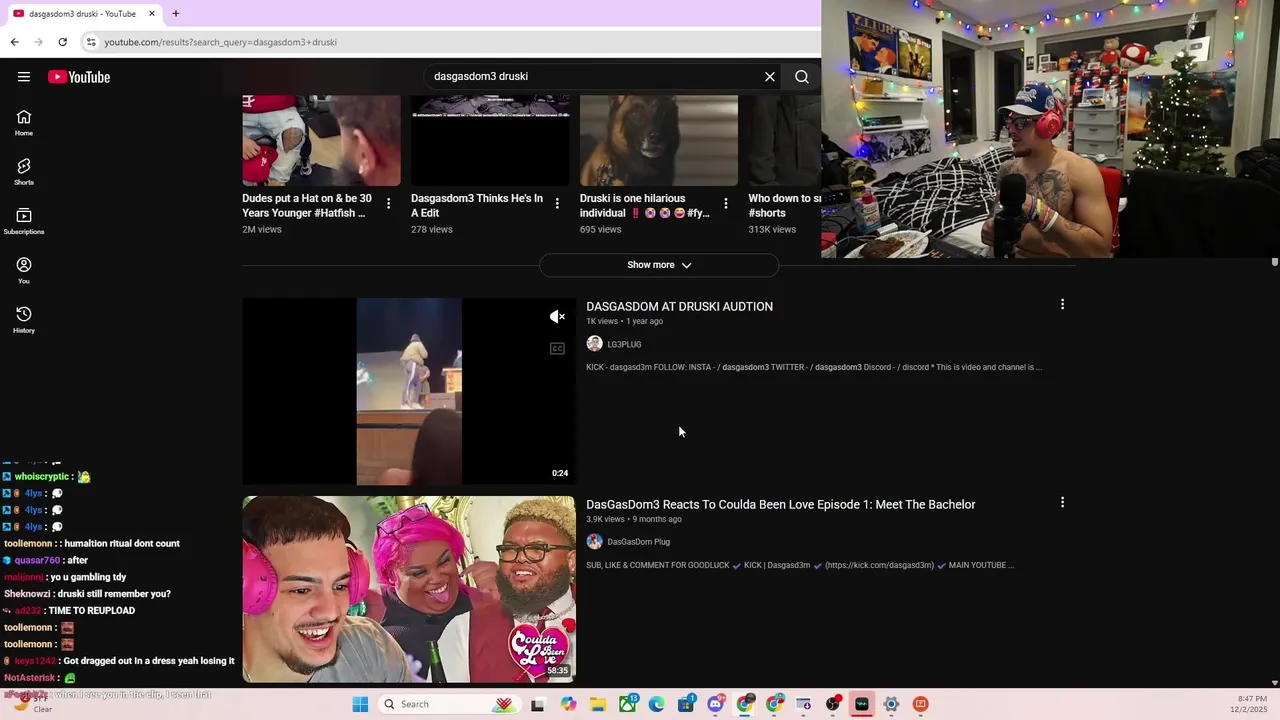Viewport: 1280px width, 720px height.
Task: Open the Windows Start menu
Action: [360, 704]
